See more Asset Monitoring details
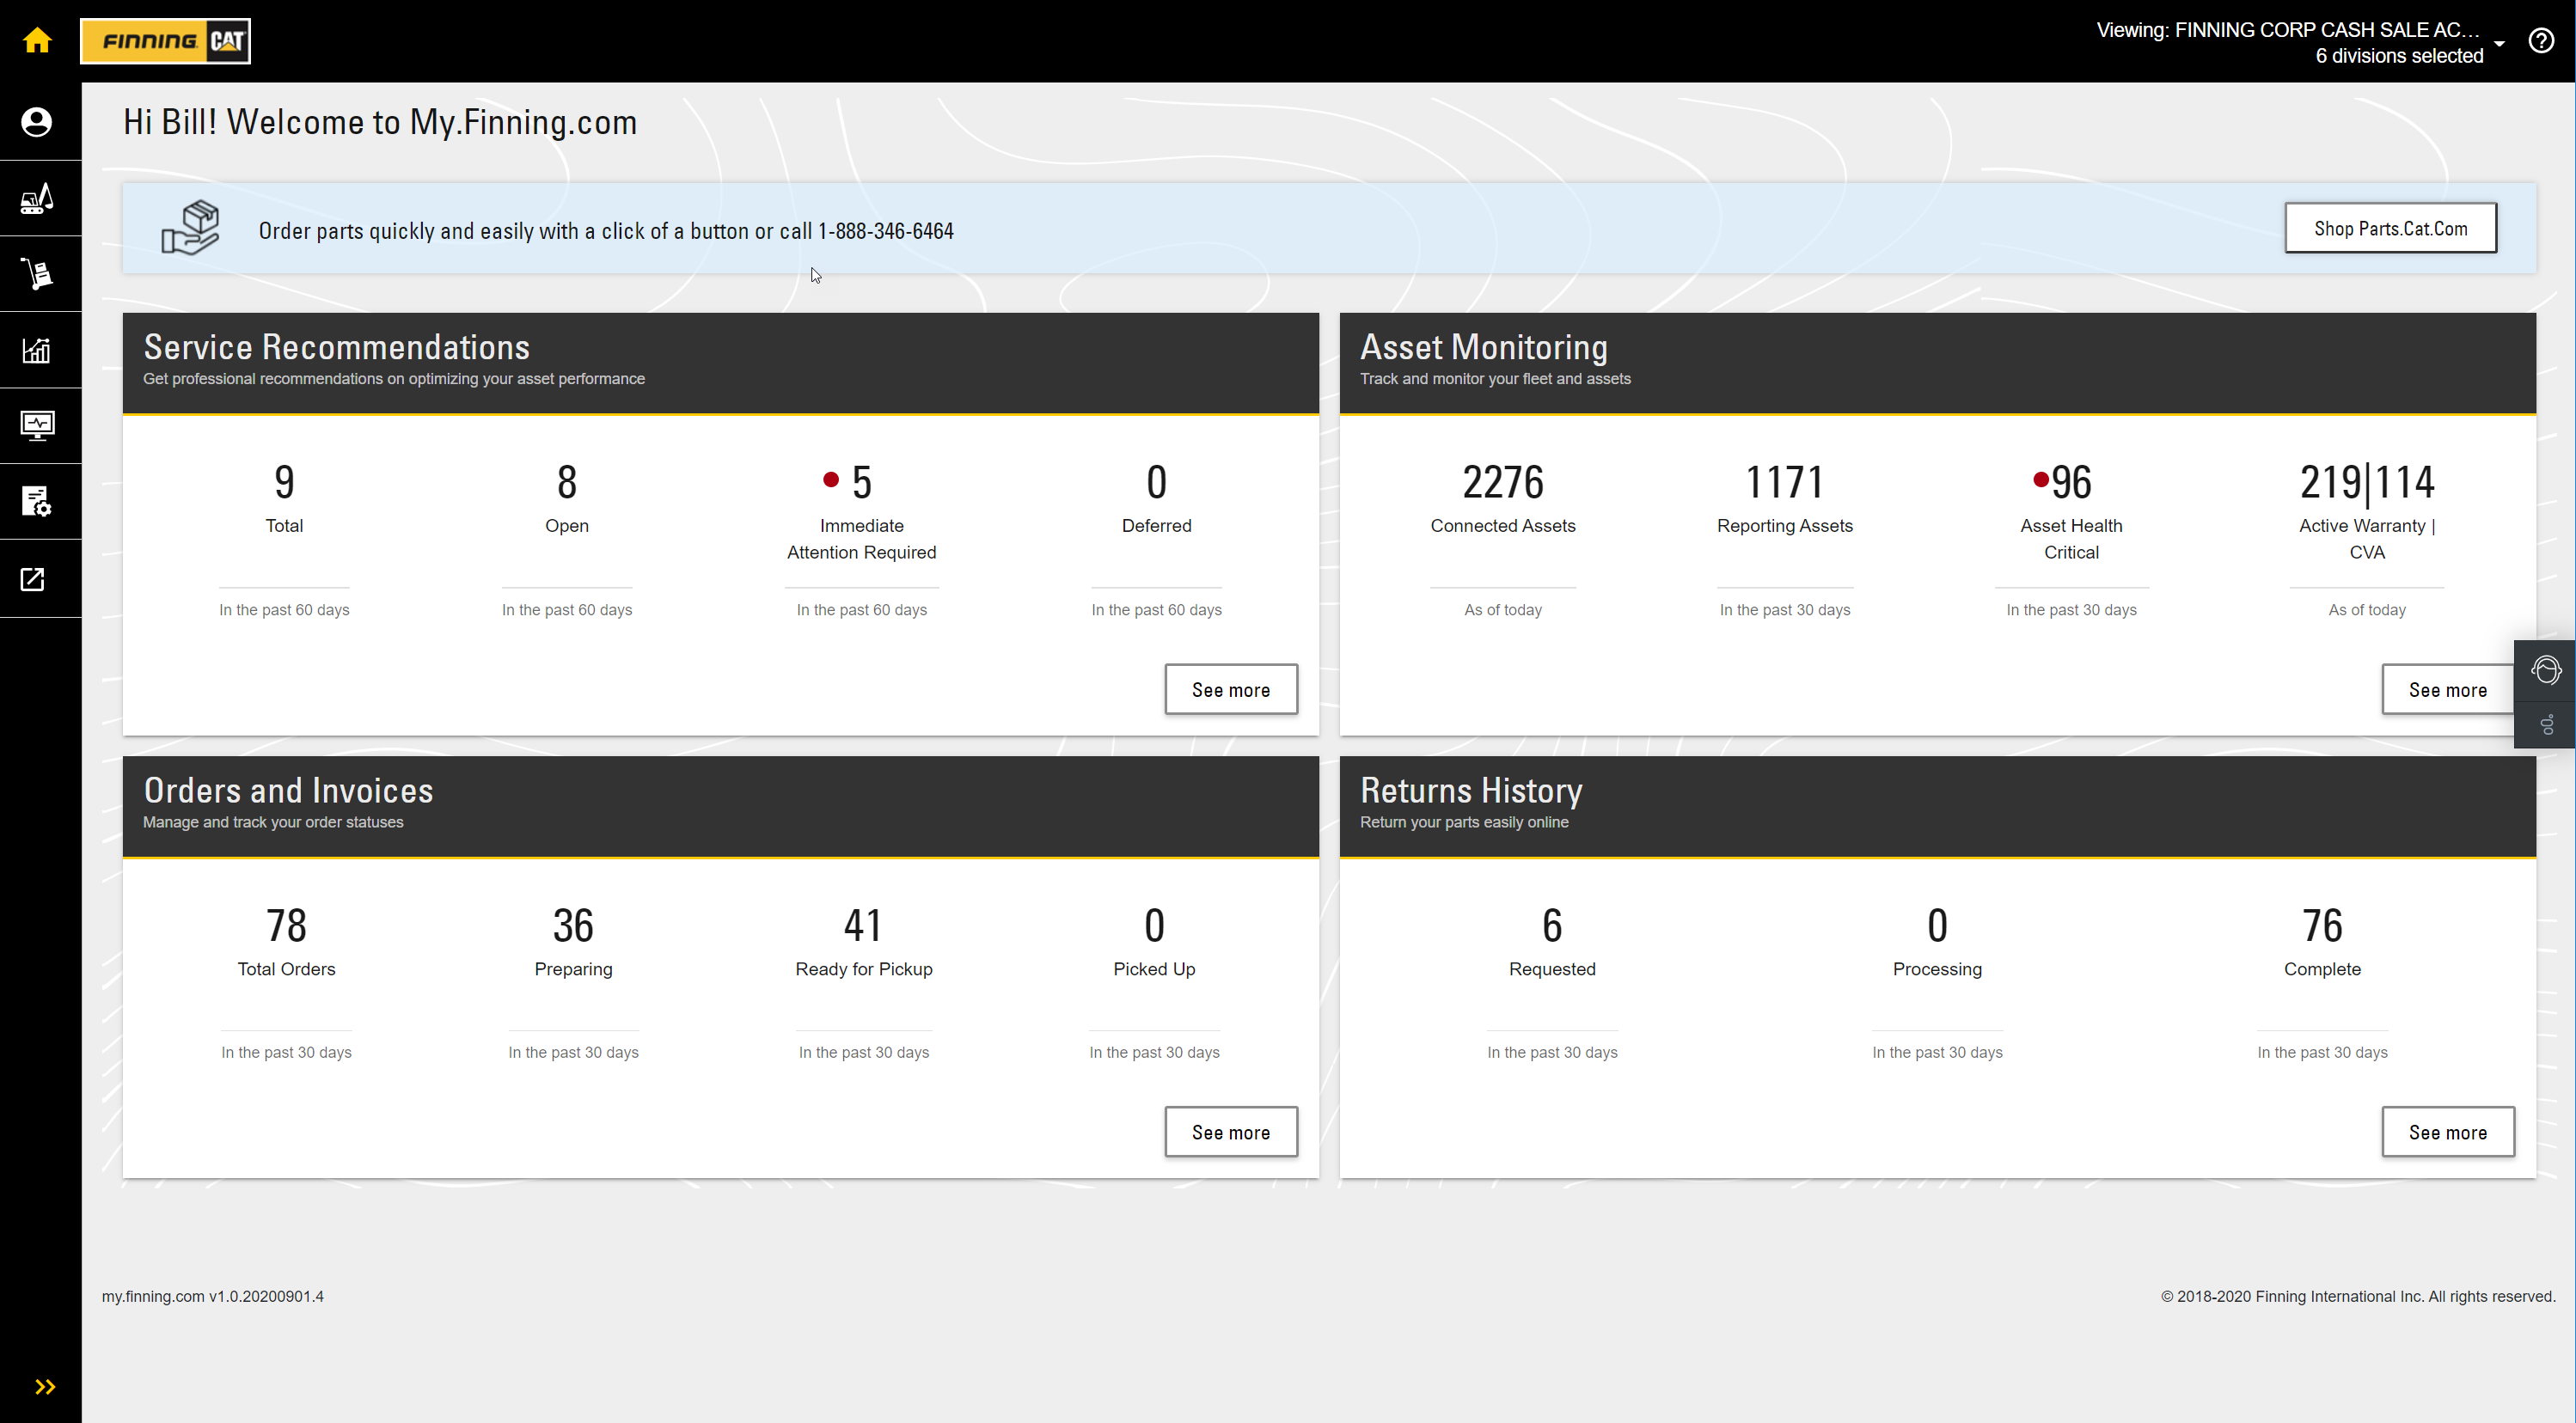The width and height of the screenshot is (2576, 1423). [x=2447, y=689]
